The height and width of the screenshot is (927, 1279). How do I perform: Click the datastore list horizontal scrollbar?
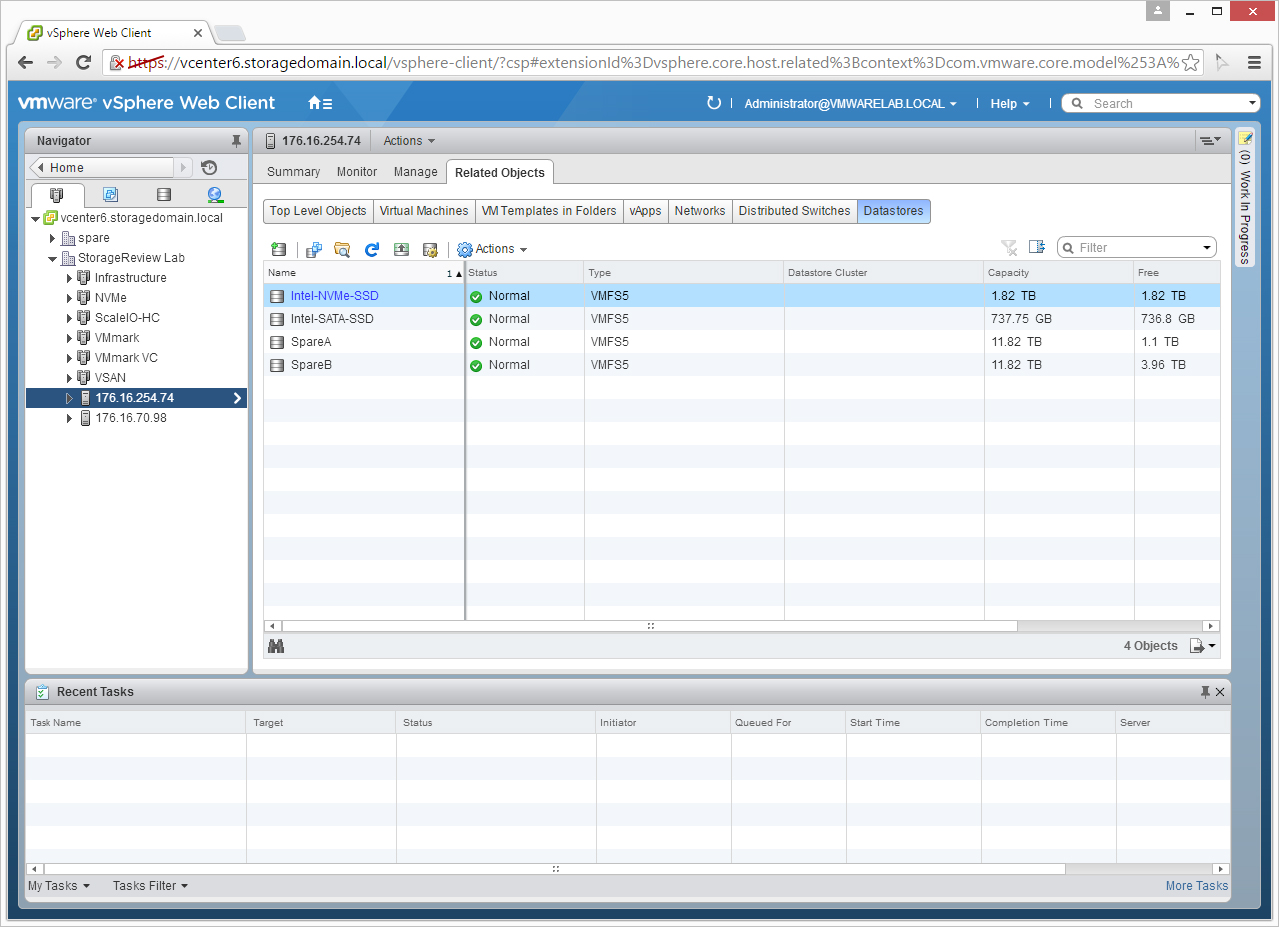(650, 626)
